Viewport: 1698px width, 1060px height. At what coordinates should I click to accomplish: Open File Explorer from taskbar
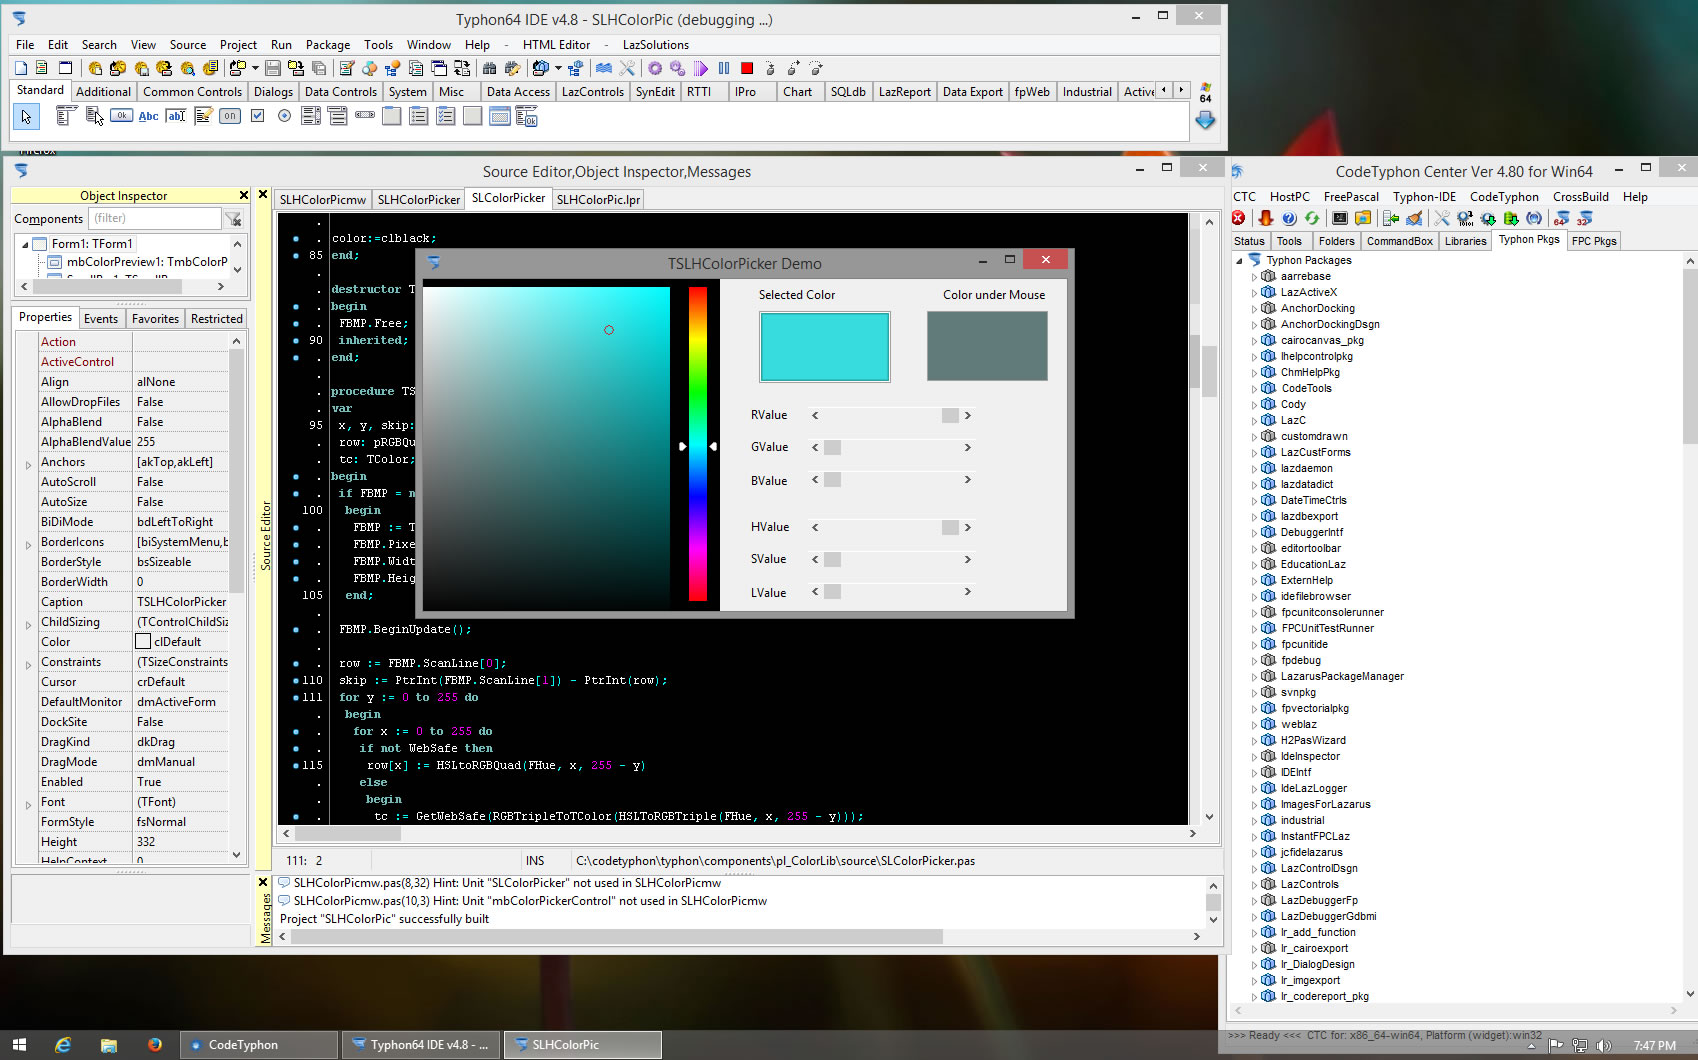[x=109, y=1045]
